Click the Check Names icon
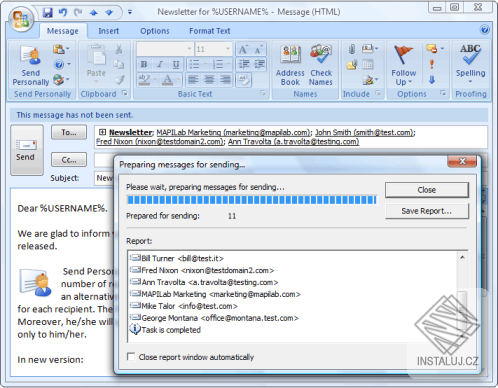This screenshot has width=498, height=388. [x=321, y=65]
